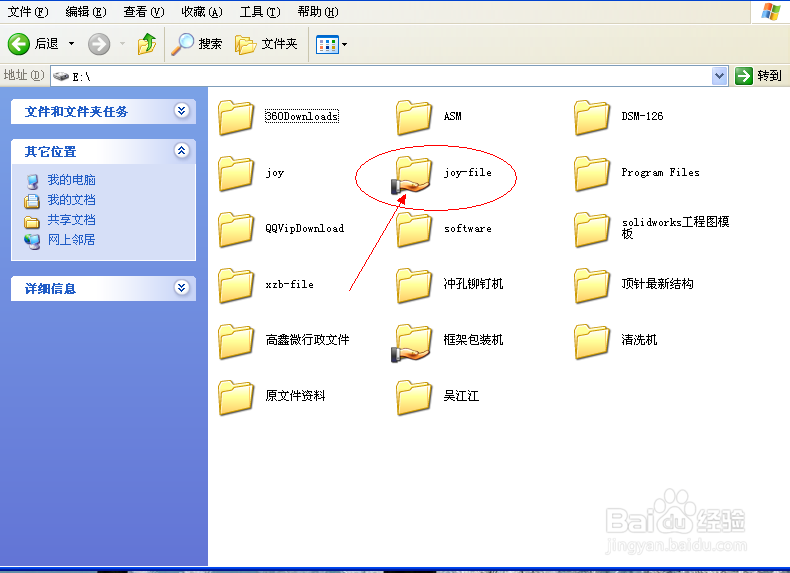Click the 顶针最新结构 name text
The width and height of the screenshot is (790, 573).
(x=657, y=284)
